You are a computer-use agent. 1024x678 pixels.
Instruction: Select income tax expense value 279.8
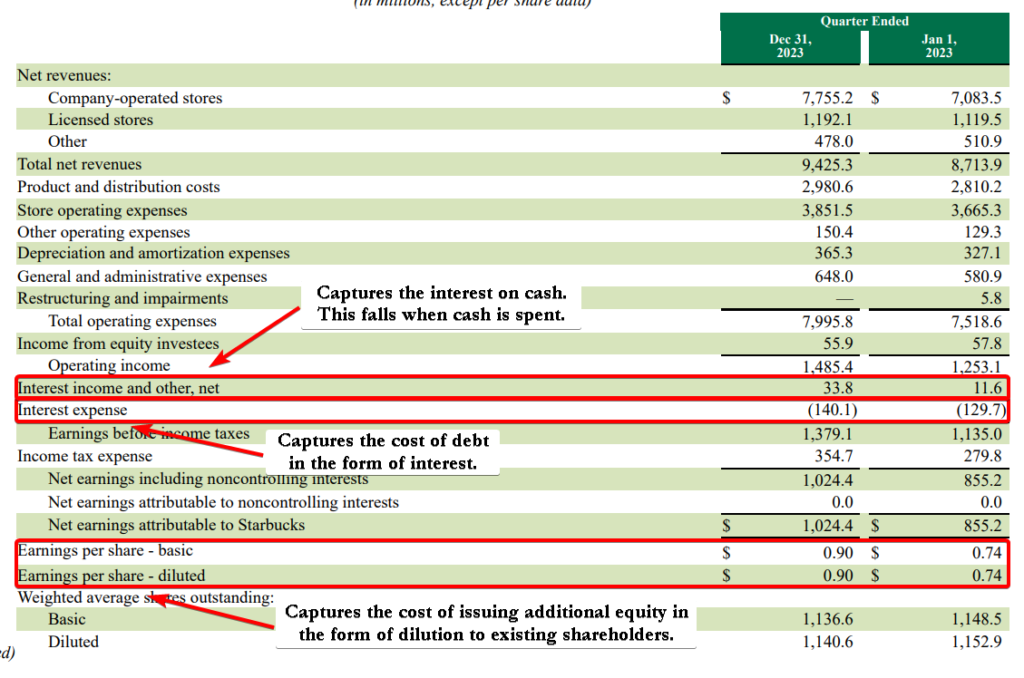(x=983, y=456)
